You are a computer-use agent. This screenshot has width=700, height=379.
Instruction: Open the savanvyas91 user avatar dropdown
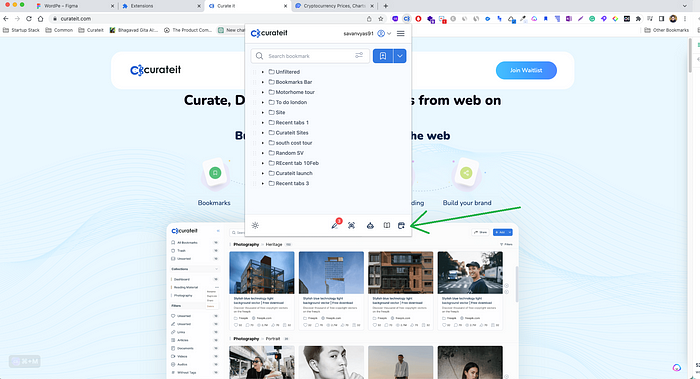tap(384, 33)
